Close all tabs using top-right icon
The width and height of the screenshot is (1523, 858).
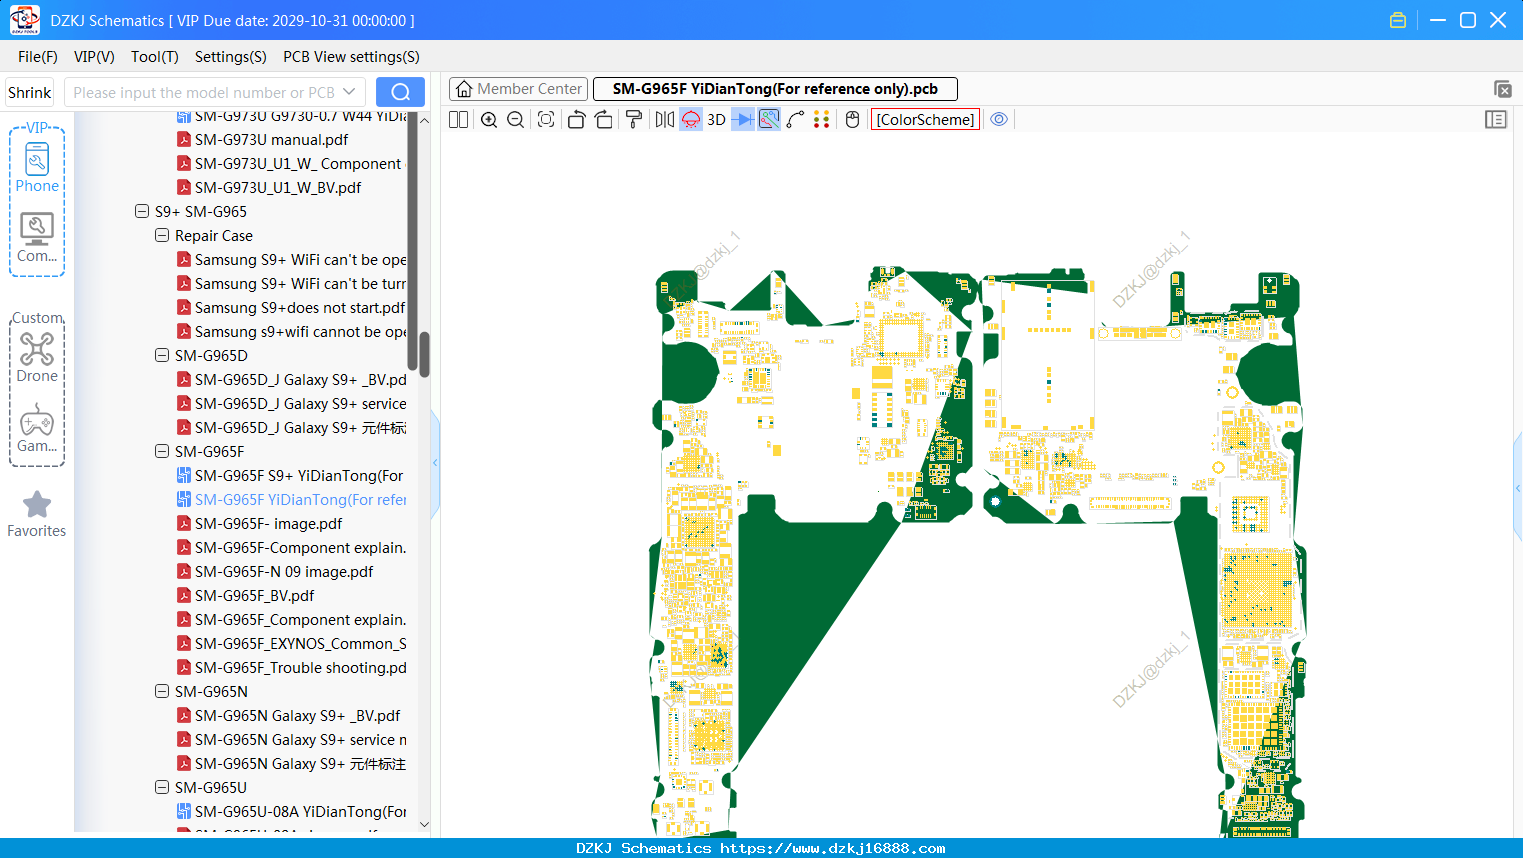click(1502, 89)
